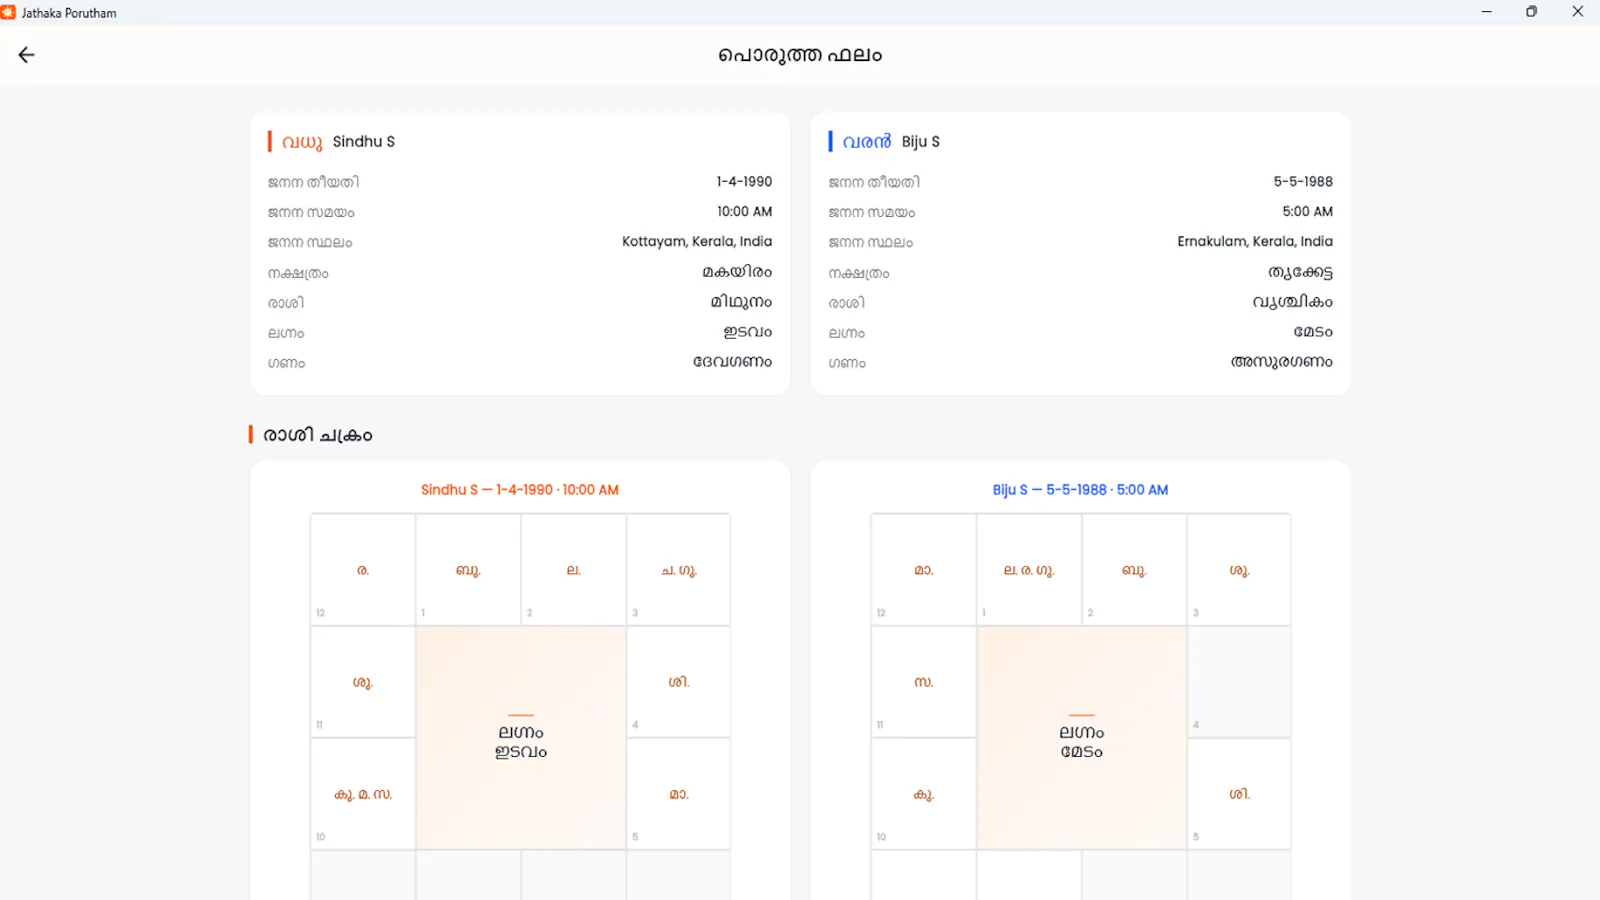
Task: Select house 1 in Sindhu's rasi chart
Action: coord(468,570)
